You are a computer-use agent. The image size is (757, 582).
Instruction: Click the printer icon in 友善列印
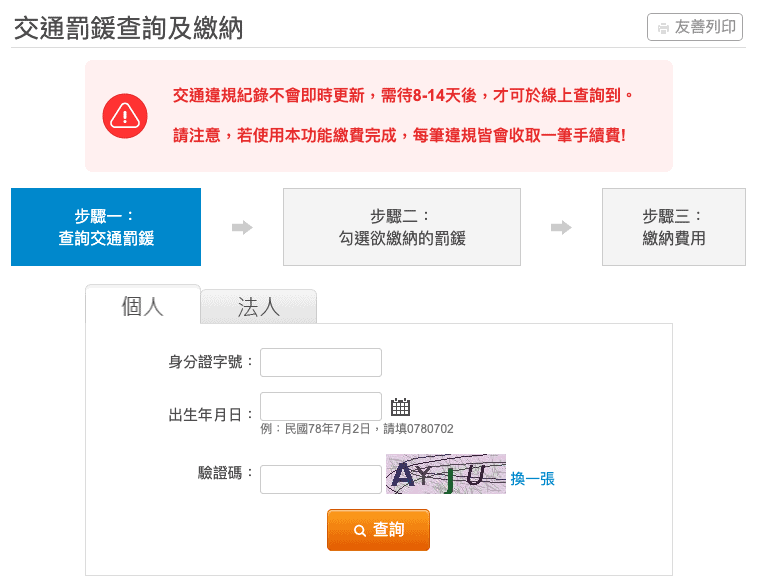(x=663, y=28)
